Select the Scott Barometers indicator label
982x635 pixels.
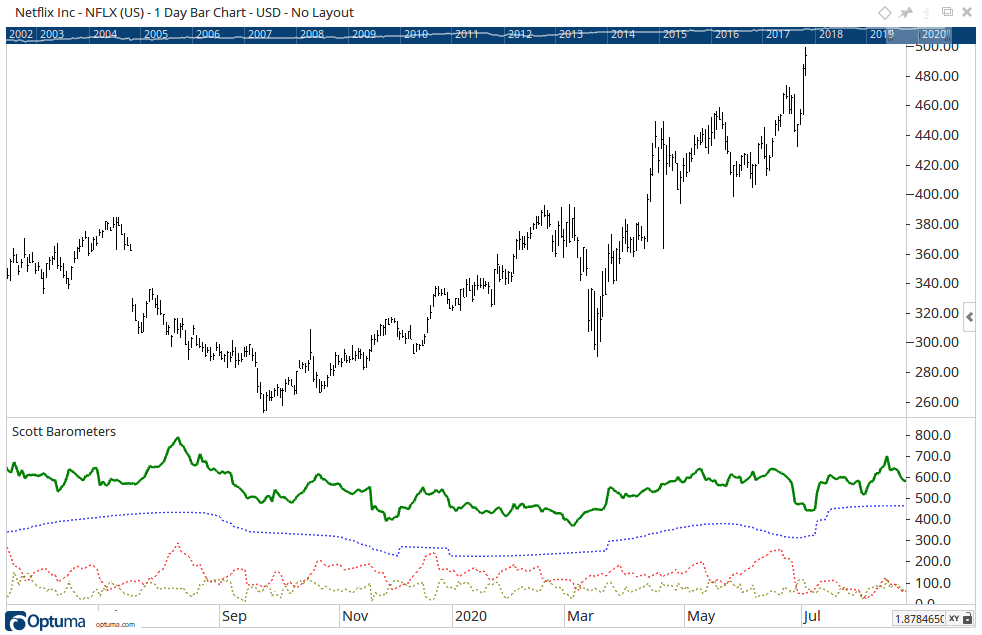click(x=64, y=431)
